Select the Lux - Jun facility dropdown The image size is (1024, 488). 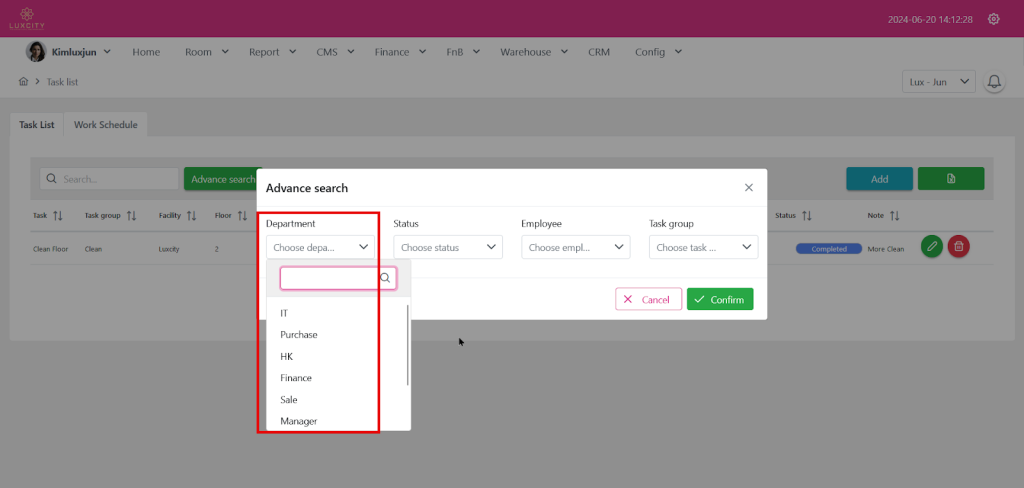click(937, 82)
